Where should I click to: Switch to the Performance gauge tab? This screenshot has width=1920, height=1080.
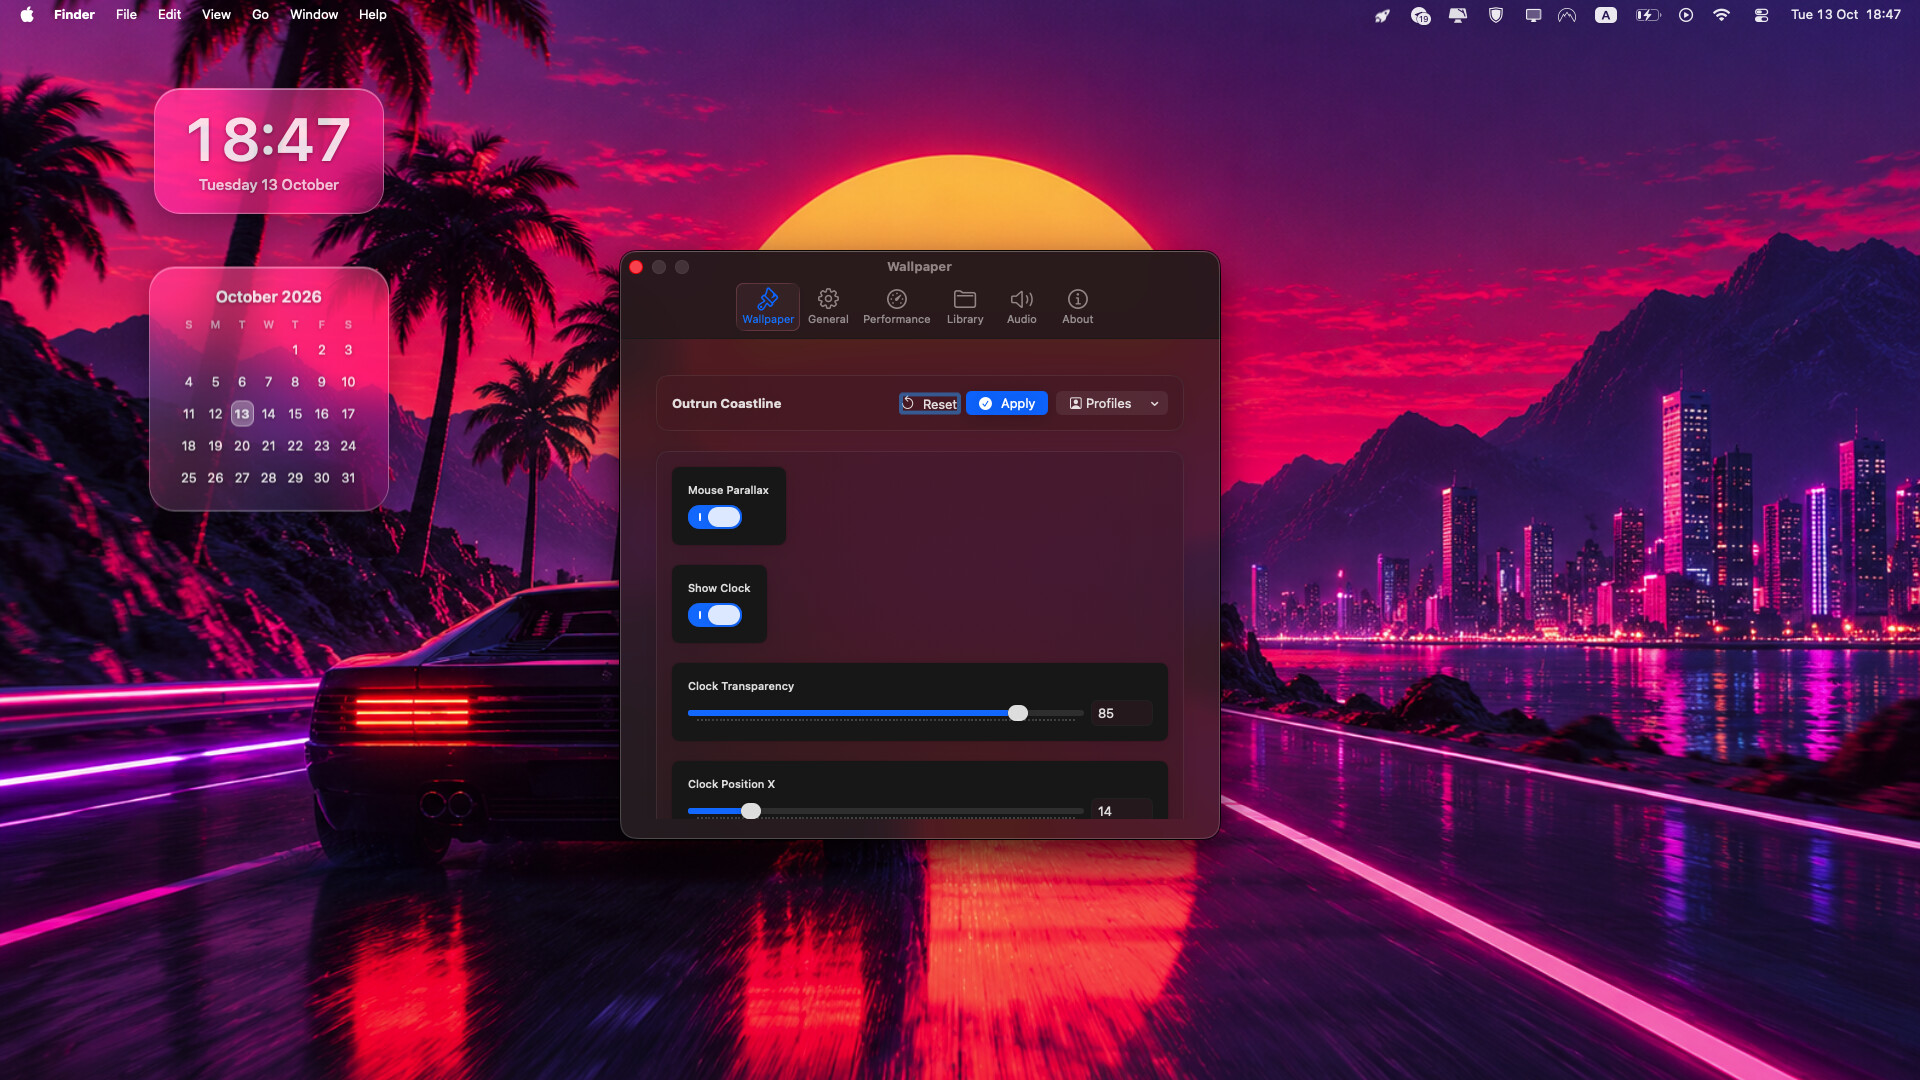tap(896, 306)
